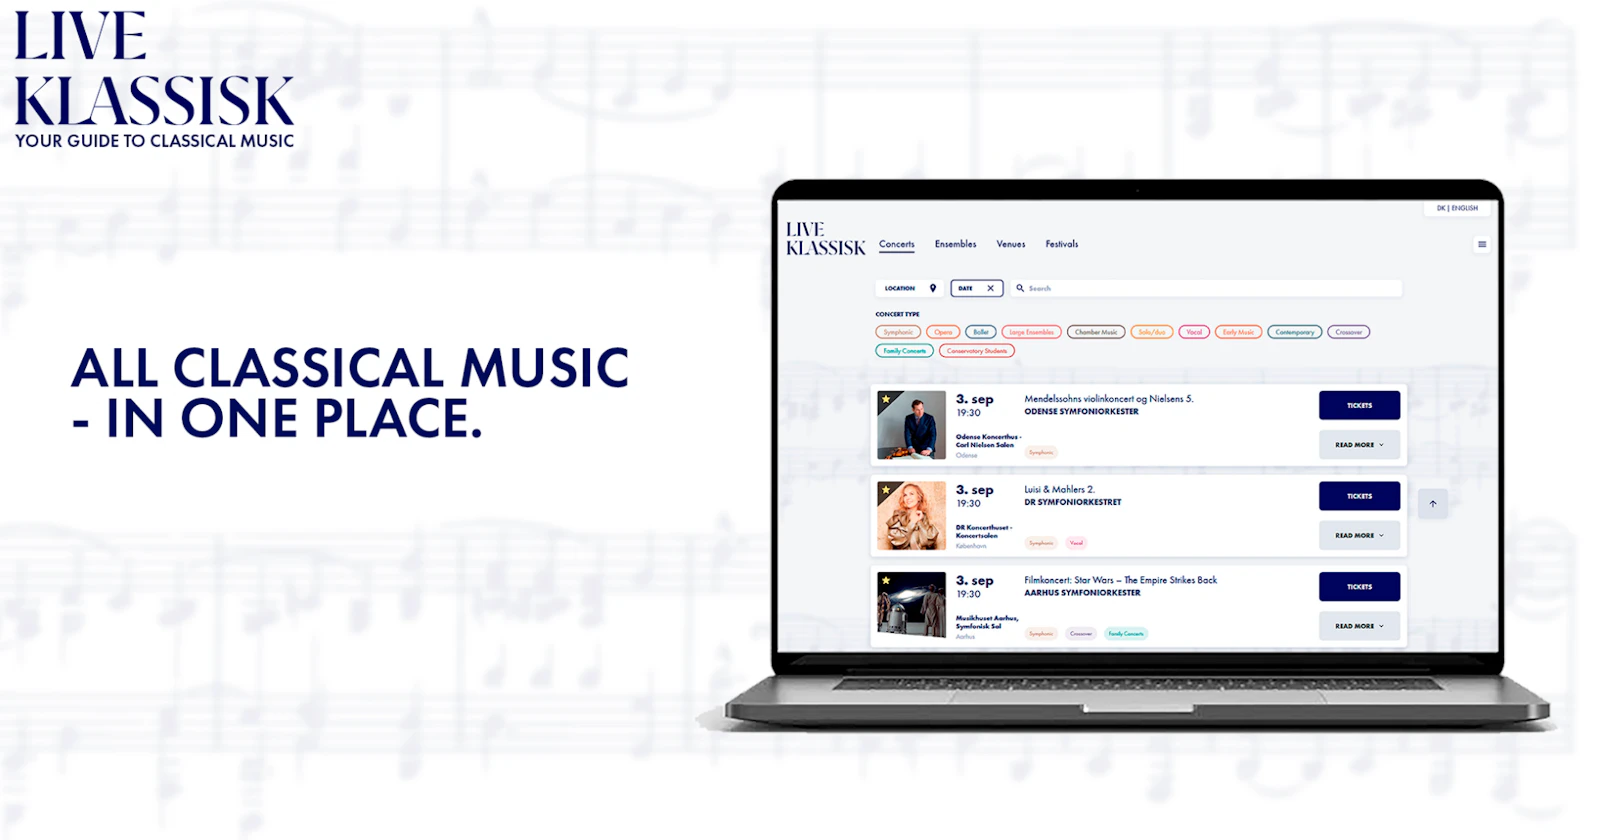Buy tickets for DR Symfoniorkestret concert

(x=1360, y=496)
